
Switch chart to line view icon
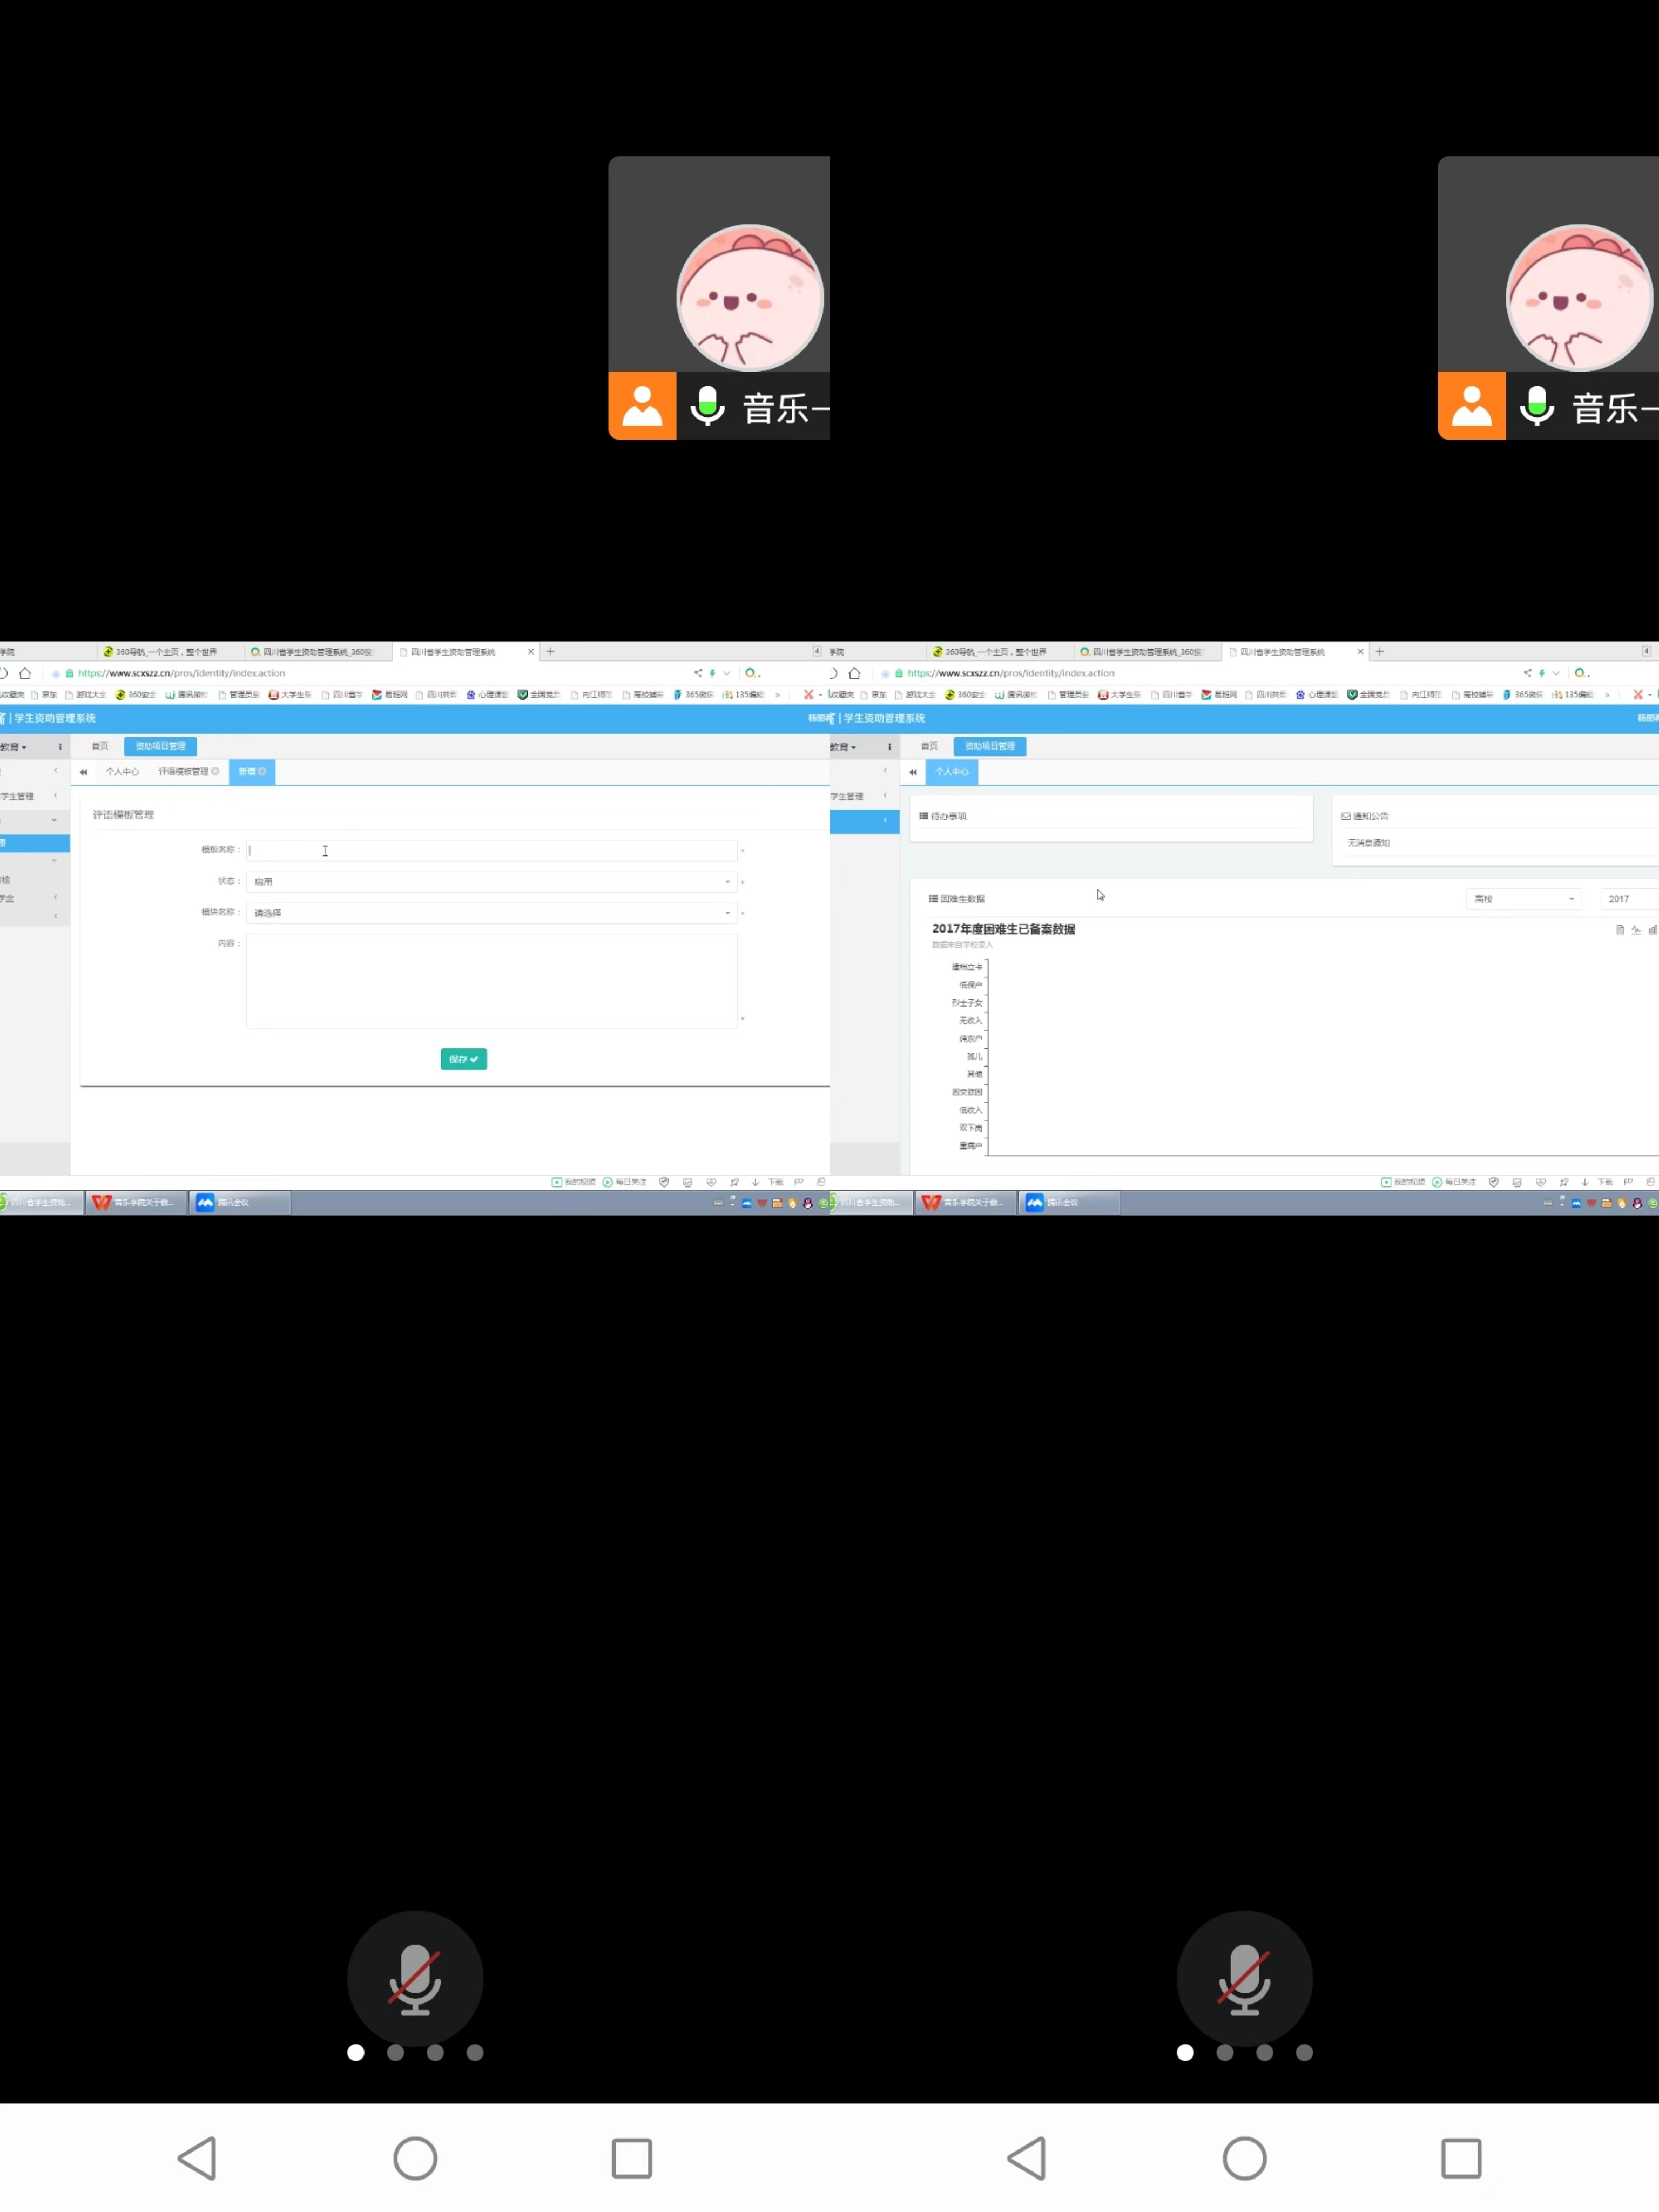pos(1636,930)
